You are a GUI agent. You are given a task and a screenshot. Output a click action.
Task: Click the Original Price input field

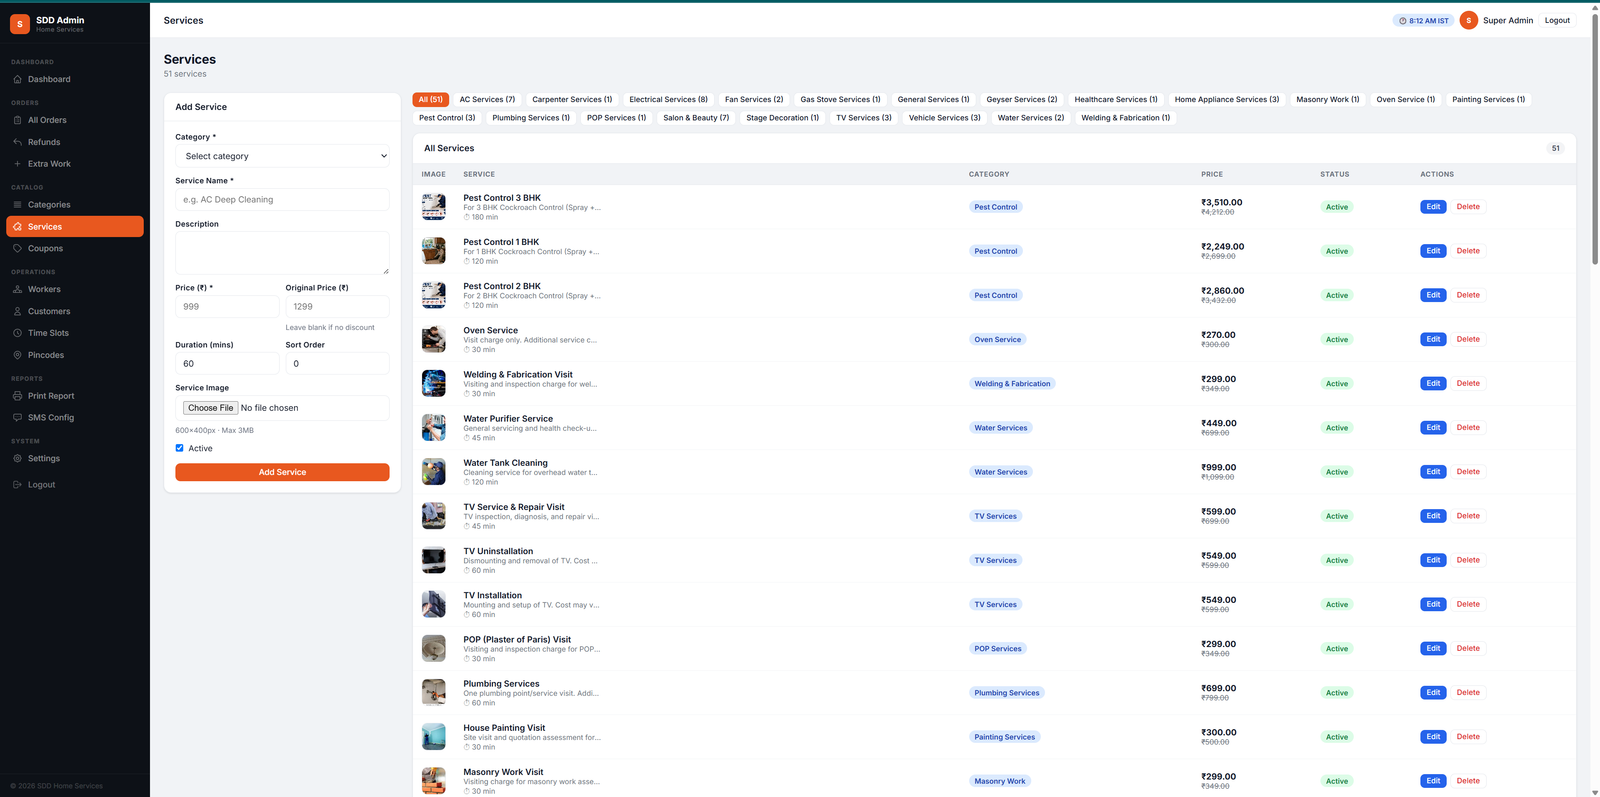pyautogui.click(x=338, y=307)
